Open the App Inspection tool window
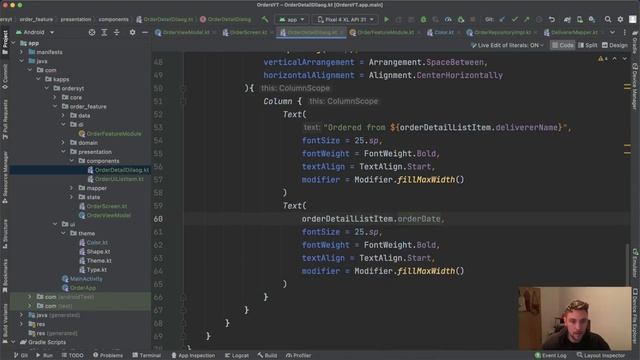640x360 pixels. (193, 356)
